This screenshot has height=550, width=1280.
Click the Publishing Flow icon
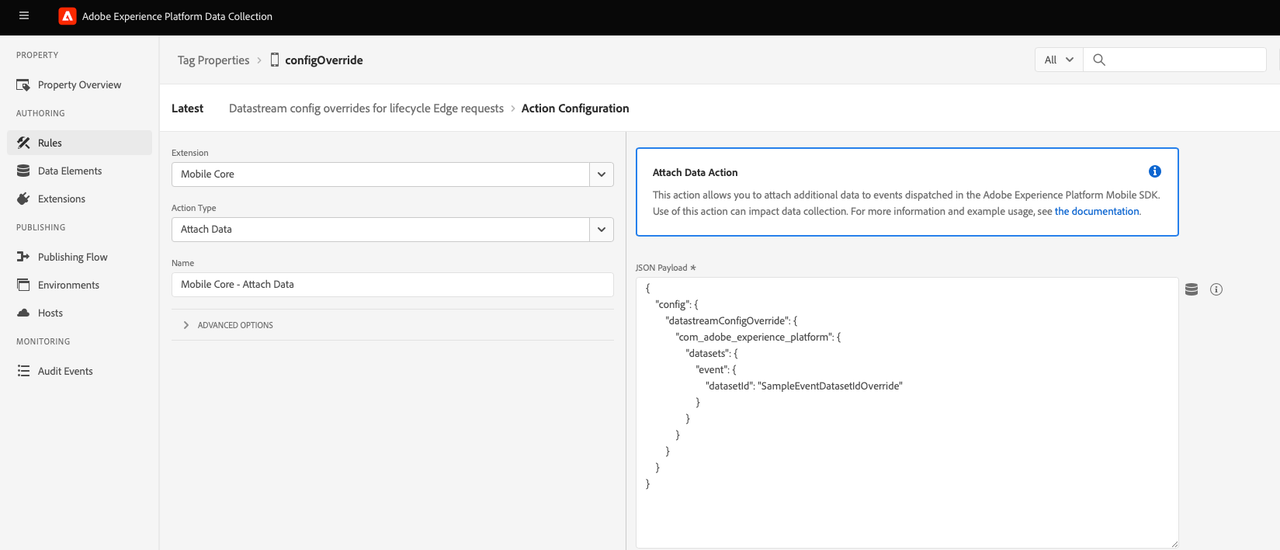[x=24, y=257]
